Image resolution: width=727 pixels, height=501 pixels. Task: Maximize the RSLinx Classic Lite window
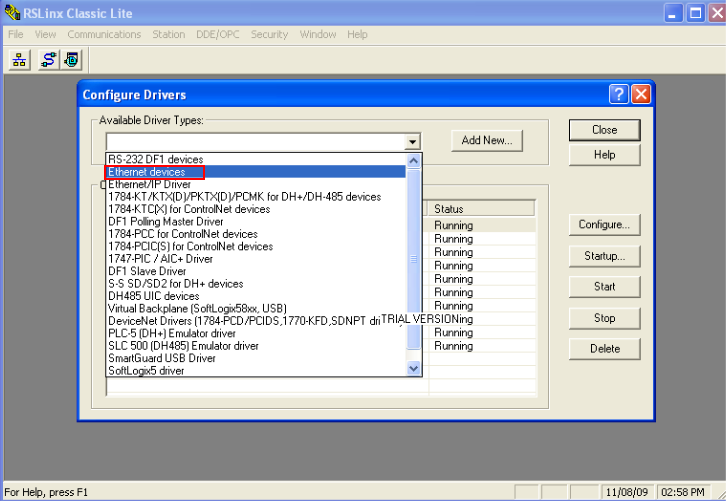point(695,13)
